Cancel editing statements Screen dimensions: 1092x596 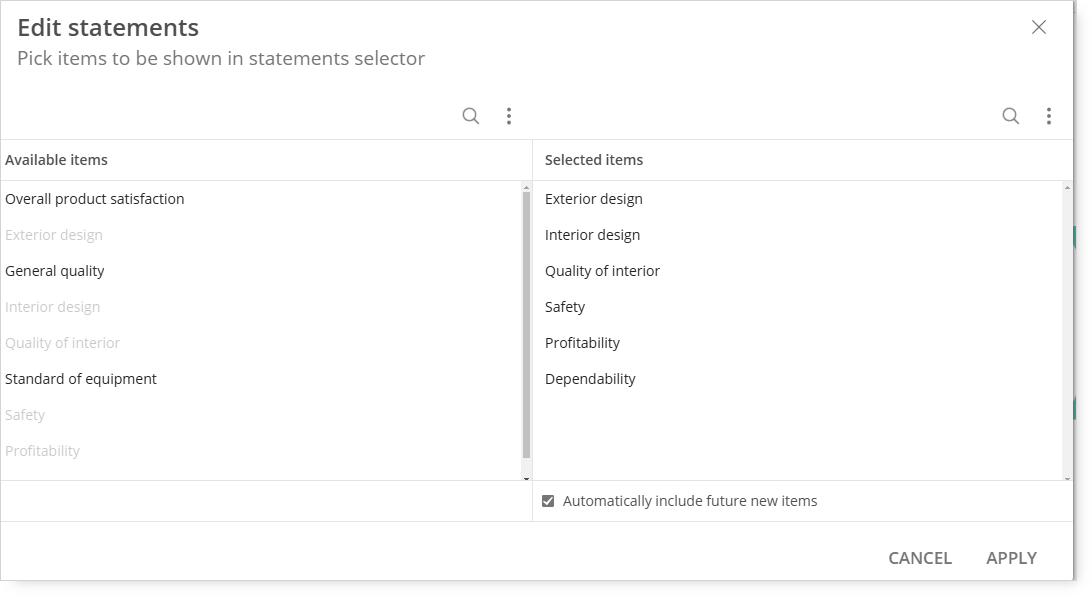point(920,558)
